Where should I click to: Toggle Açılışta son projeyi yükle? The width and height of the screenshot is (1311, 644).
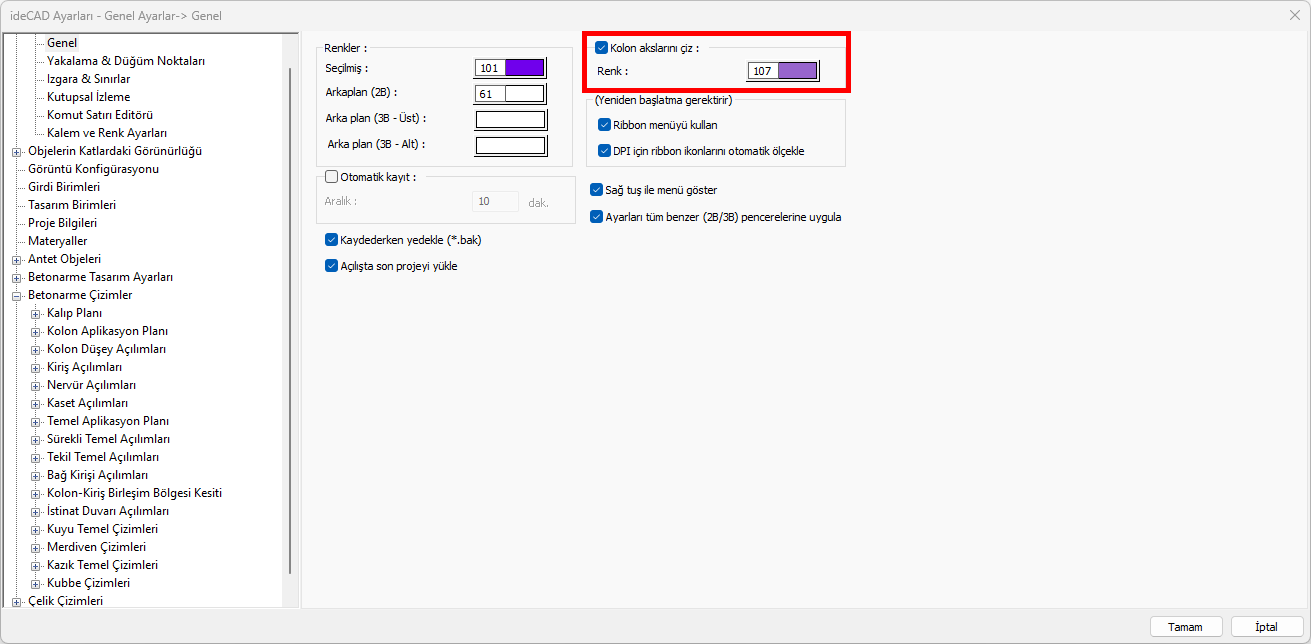coord(332,266)
